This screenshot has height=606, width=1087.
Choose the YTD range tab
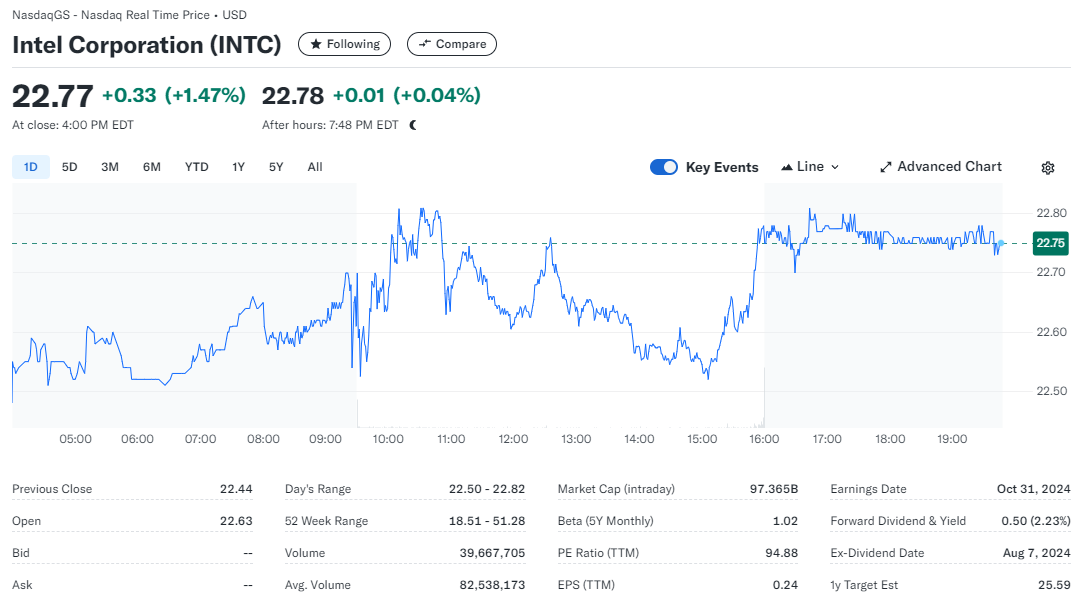pos(196,167)
